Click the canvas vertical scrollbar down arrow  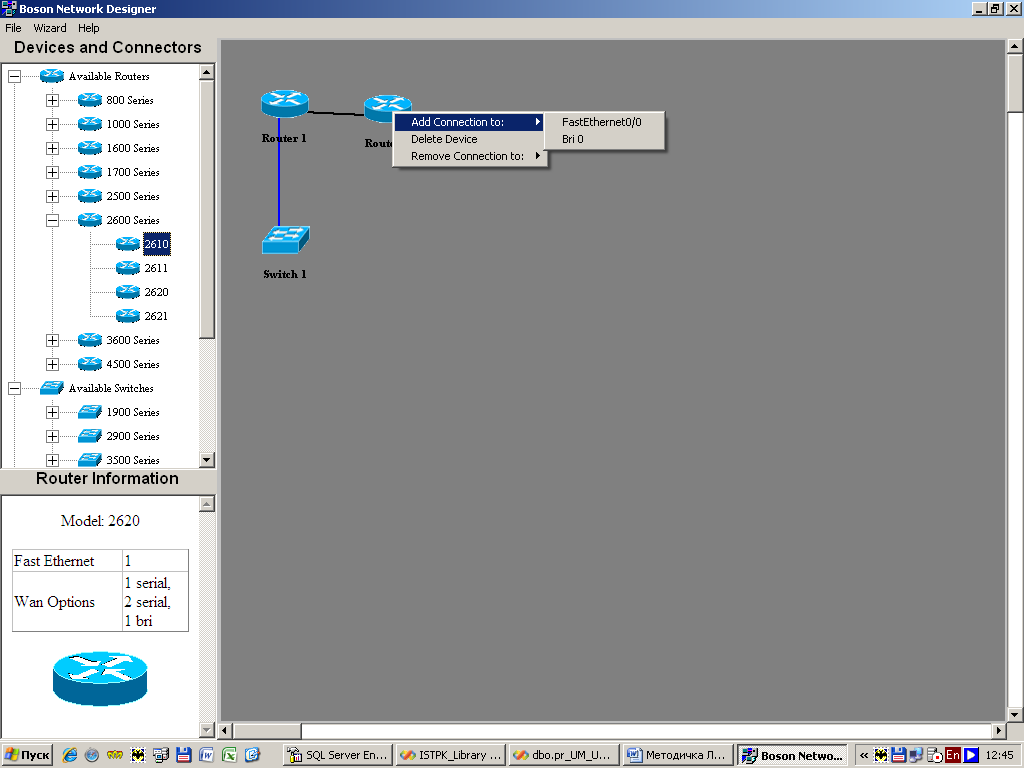(1014, 714)
